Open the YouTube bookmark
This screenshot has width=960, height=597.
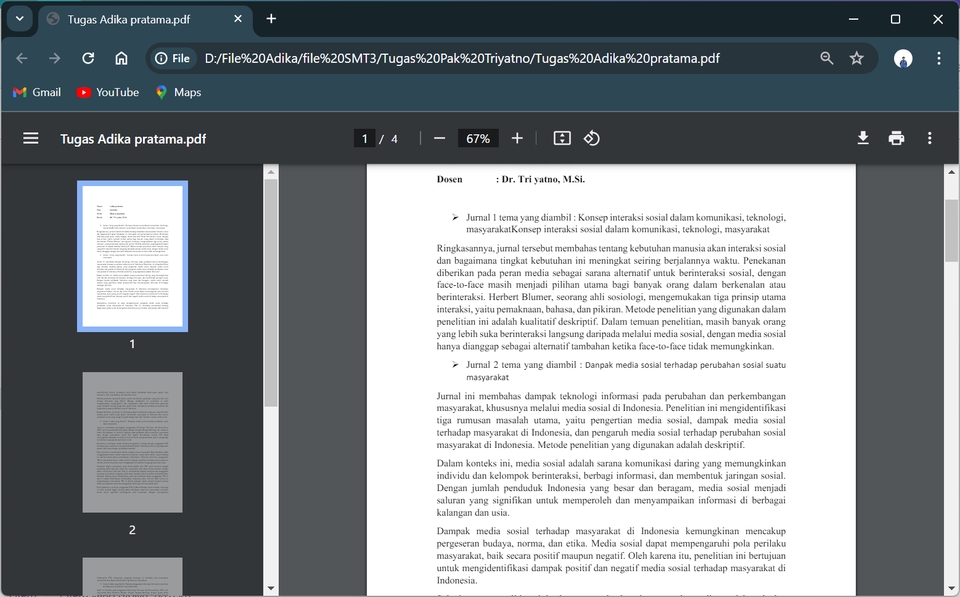108,92
